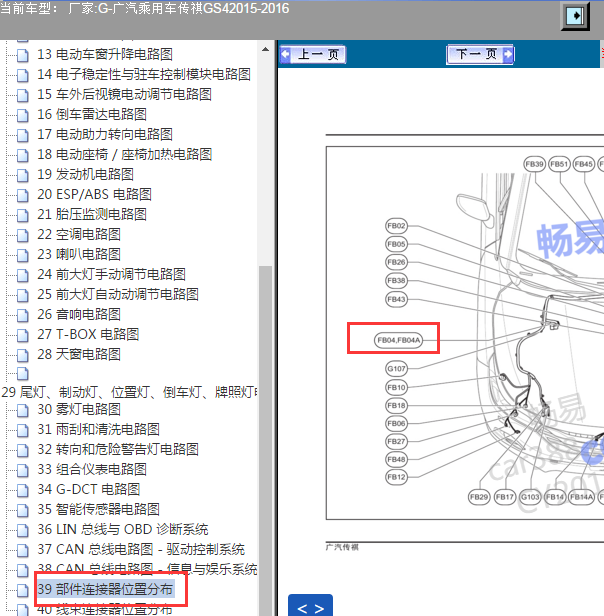This screenshot has width=604, height=616.
Task: Click the FB04,FB04A connector label in diagram
Action: (x=398, y=340)
